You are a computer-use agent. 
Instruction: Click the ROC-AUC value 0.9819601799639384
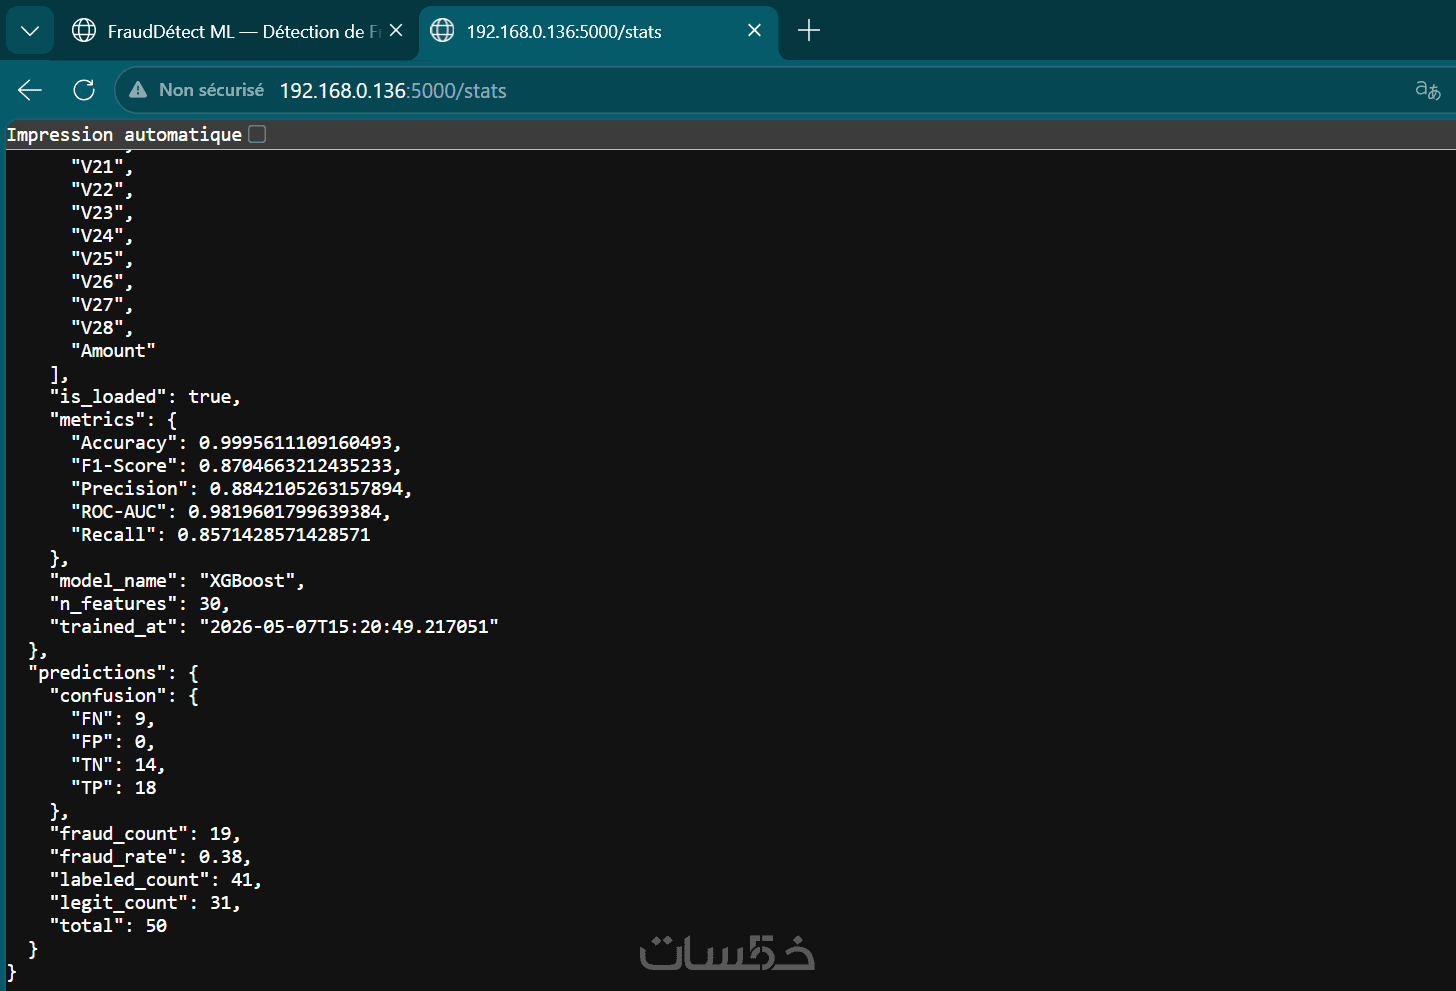coord(285,512)
